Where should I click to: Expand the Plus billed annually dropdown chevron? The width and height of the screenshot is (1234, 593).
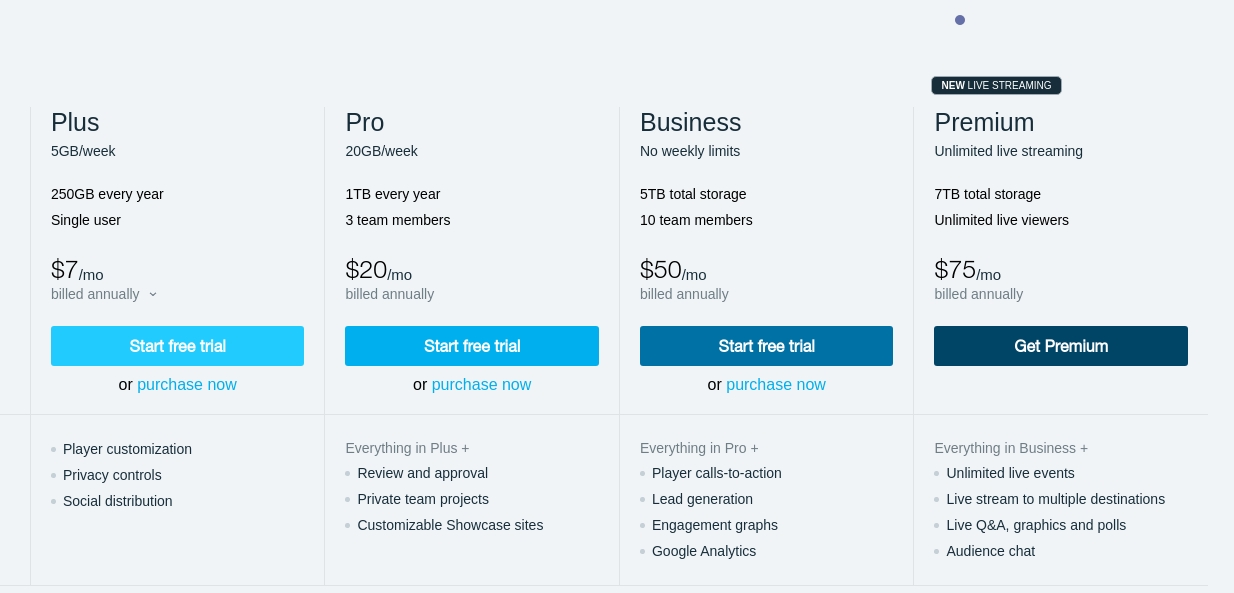tap(153, 294)
